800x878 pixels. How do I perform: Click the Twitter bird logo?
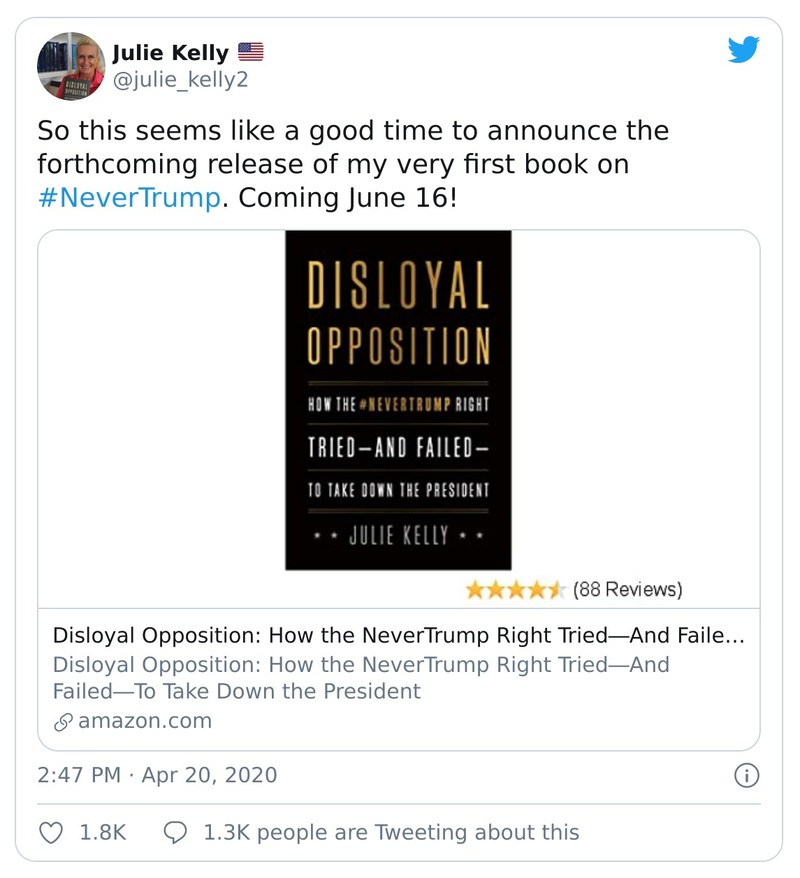coord(743,51)
